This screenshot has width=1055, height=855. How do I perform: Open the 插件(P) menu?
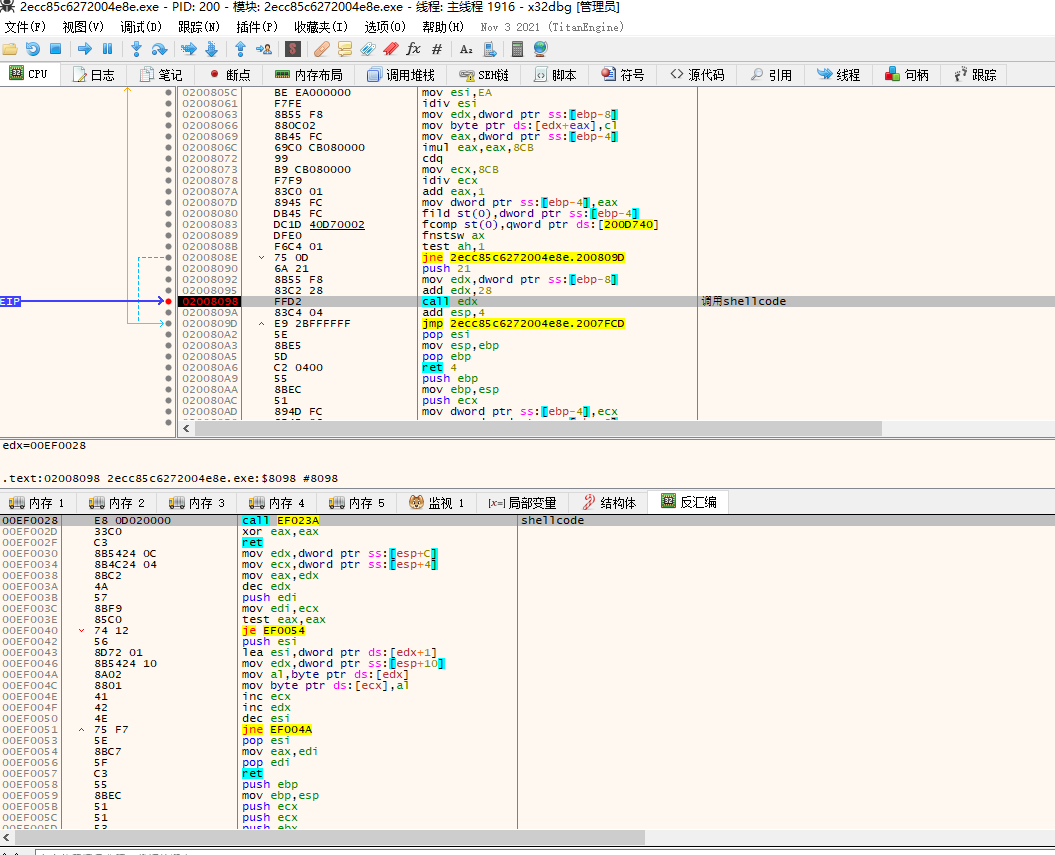click(257, 27)
